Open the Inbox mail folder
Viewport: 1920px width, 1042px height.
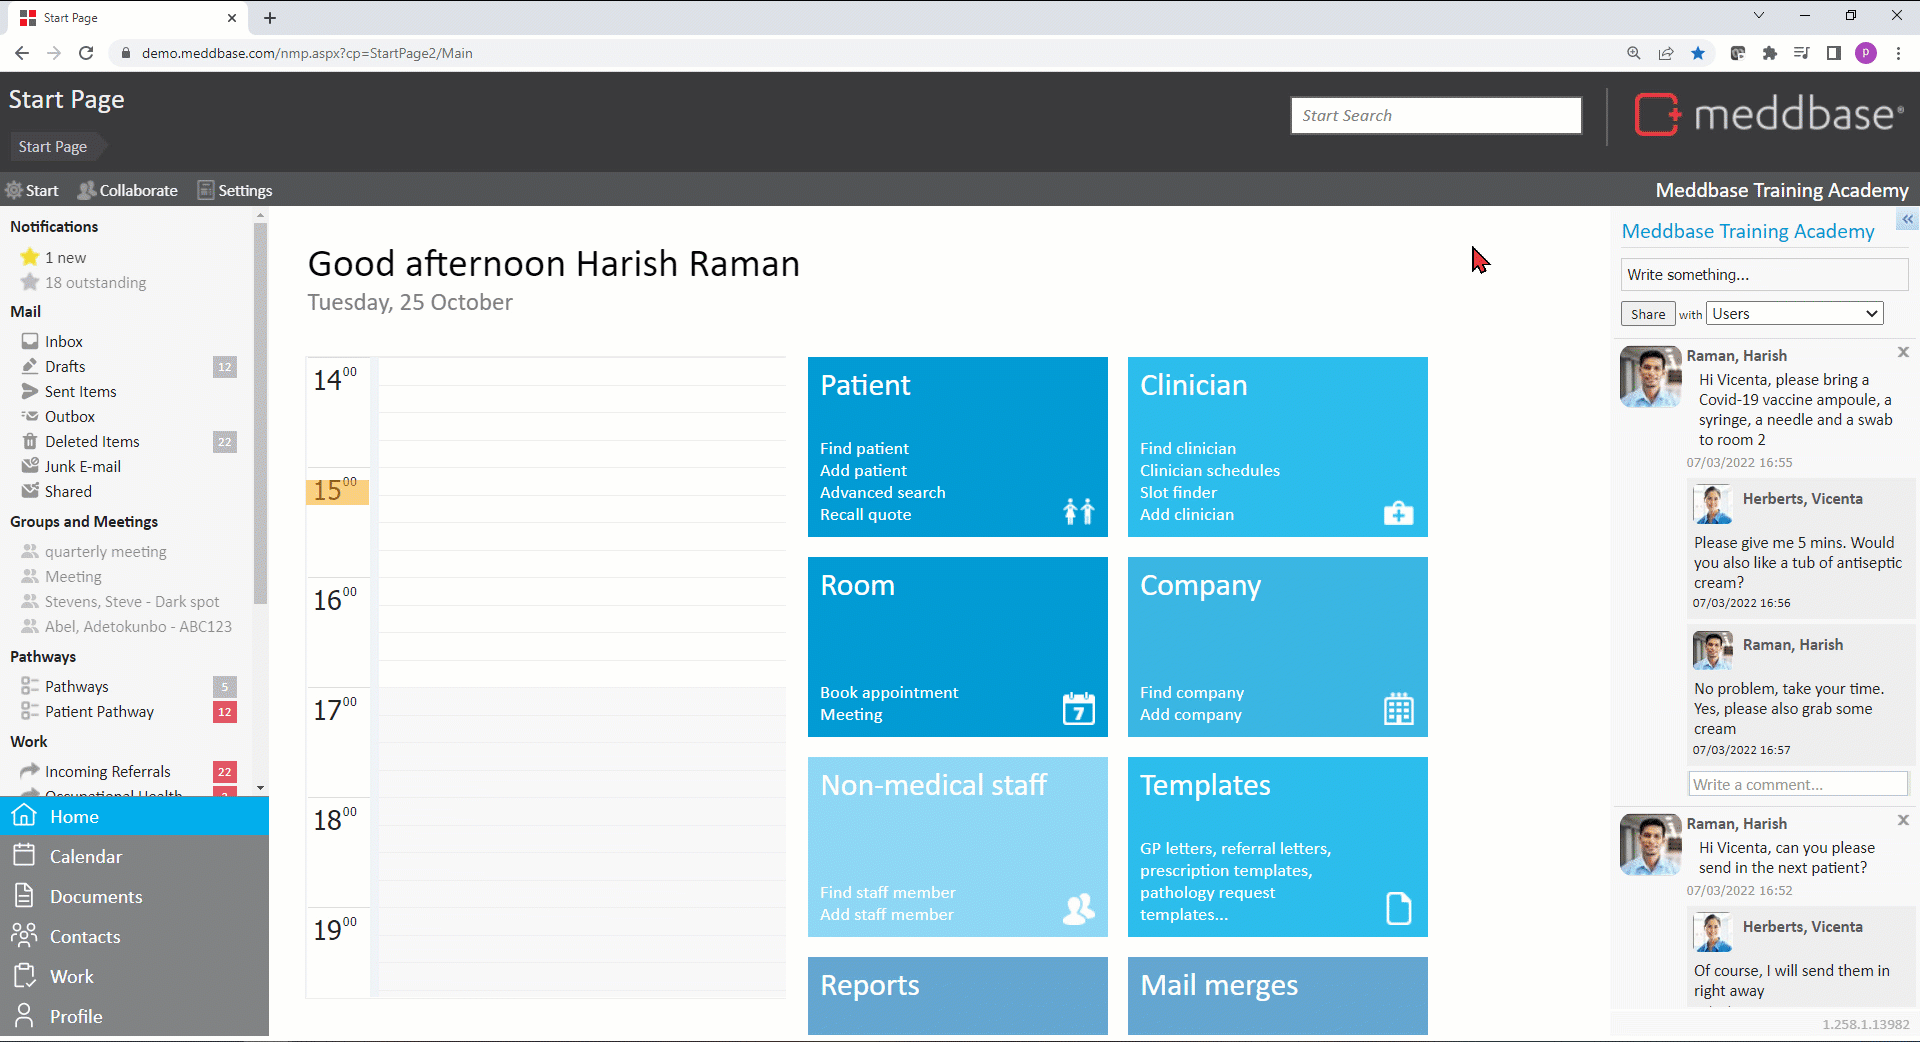click(x=64, y=342)
